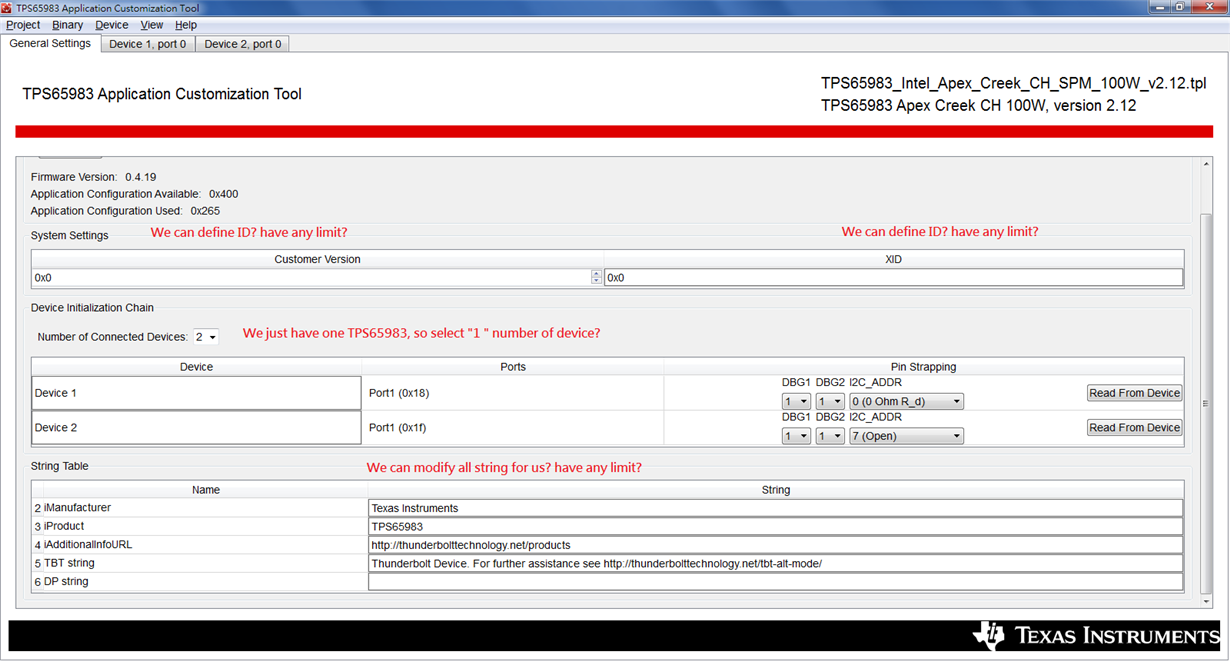Click the Device 1 name field
Screen dimensions: 1230x661
coord(196,393)
